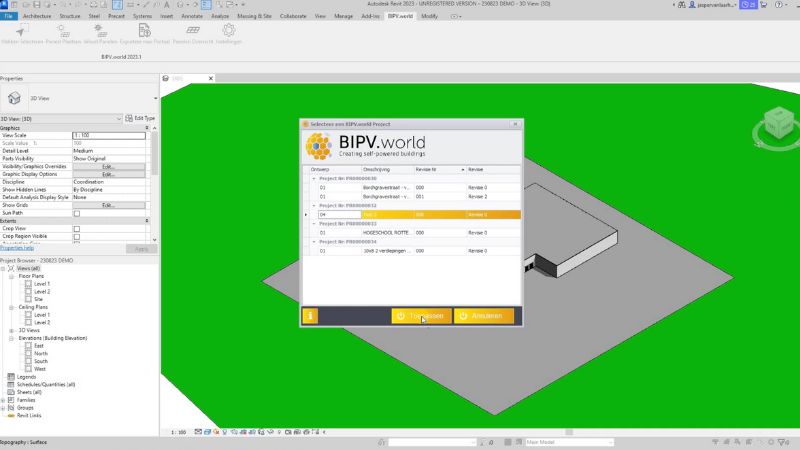Open the File menu
The height and width of the screenshot is (450, 800).
pos(9,16)
